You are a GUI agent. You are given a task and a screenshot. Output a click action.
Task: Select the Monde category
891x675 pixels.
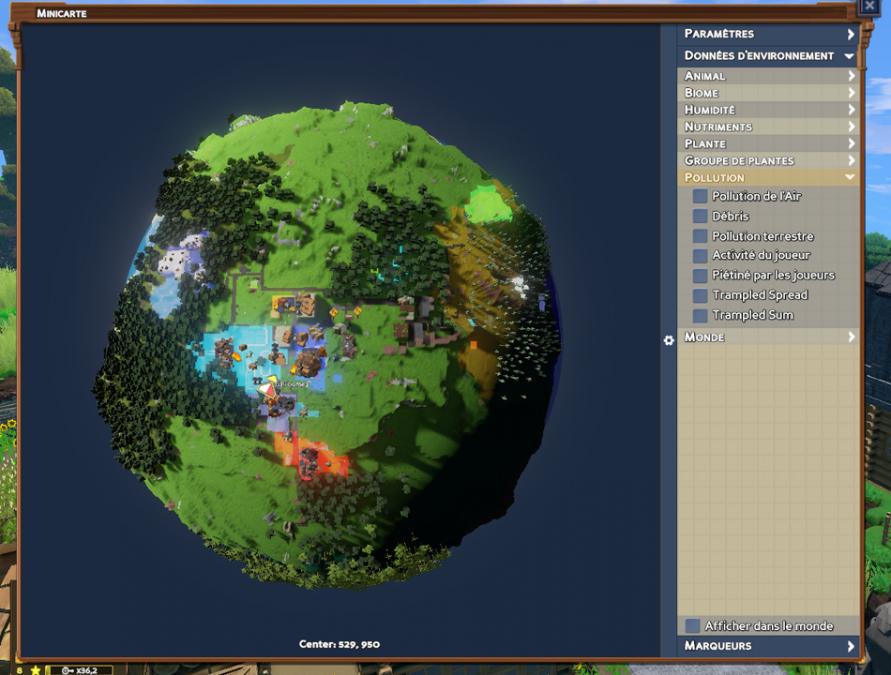[767, 338]
